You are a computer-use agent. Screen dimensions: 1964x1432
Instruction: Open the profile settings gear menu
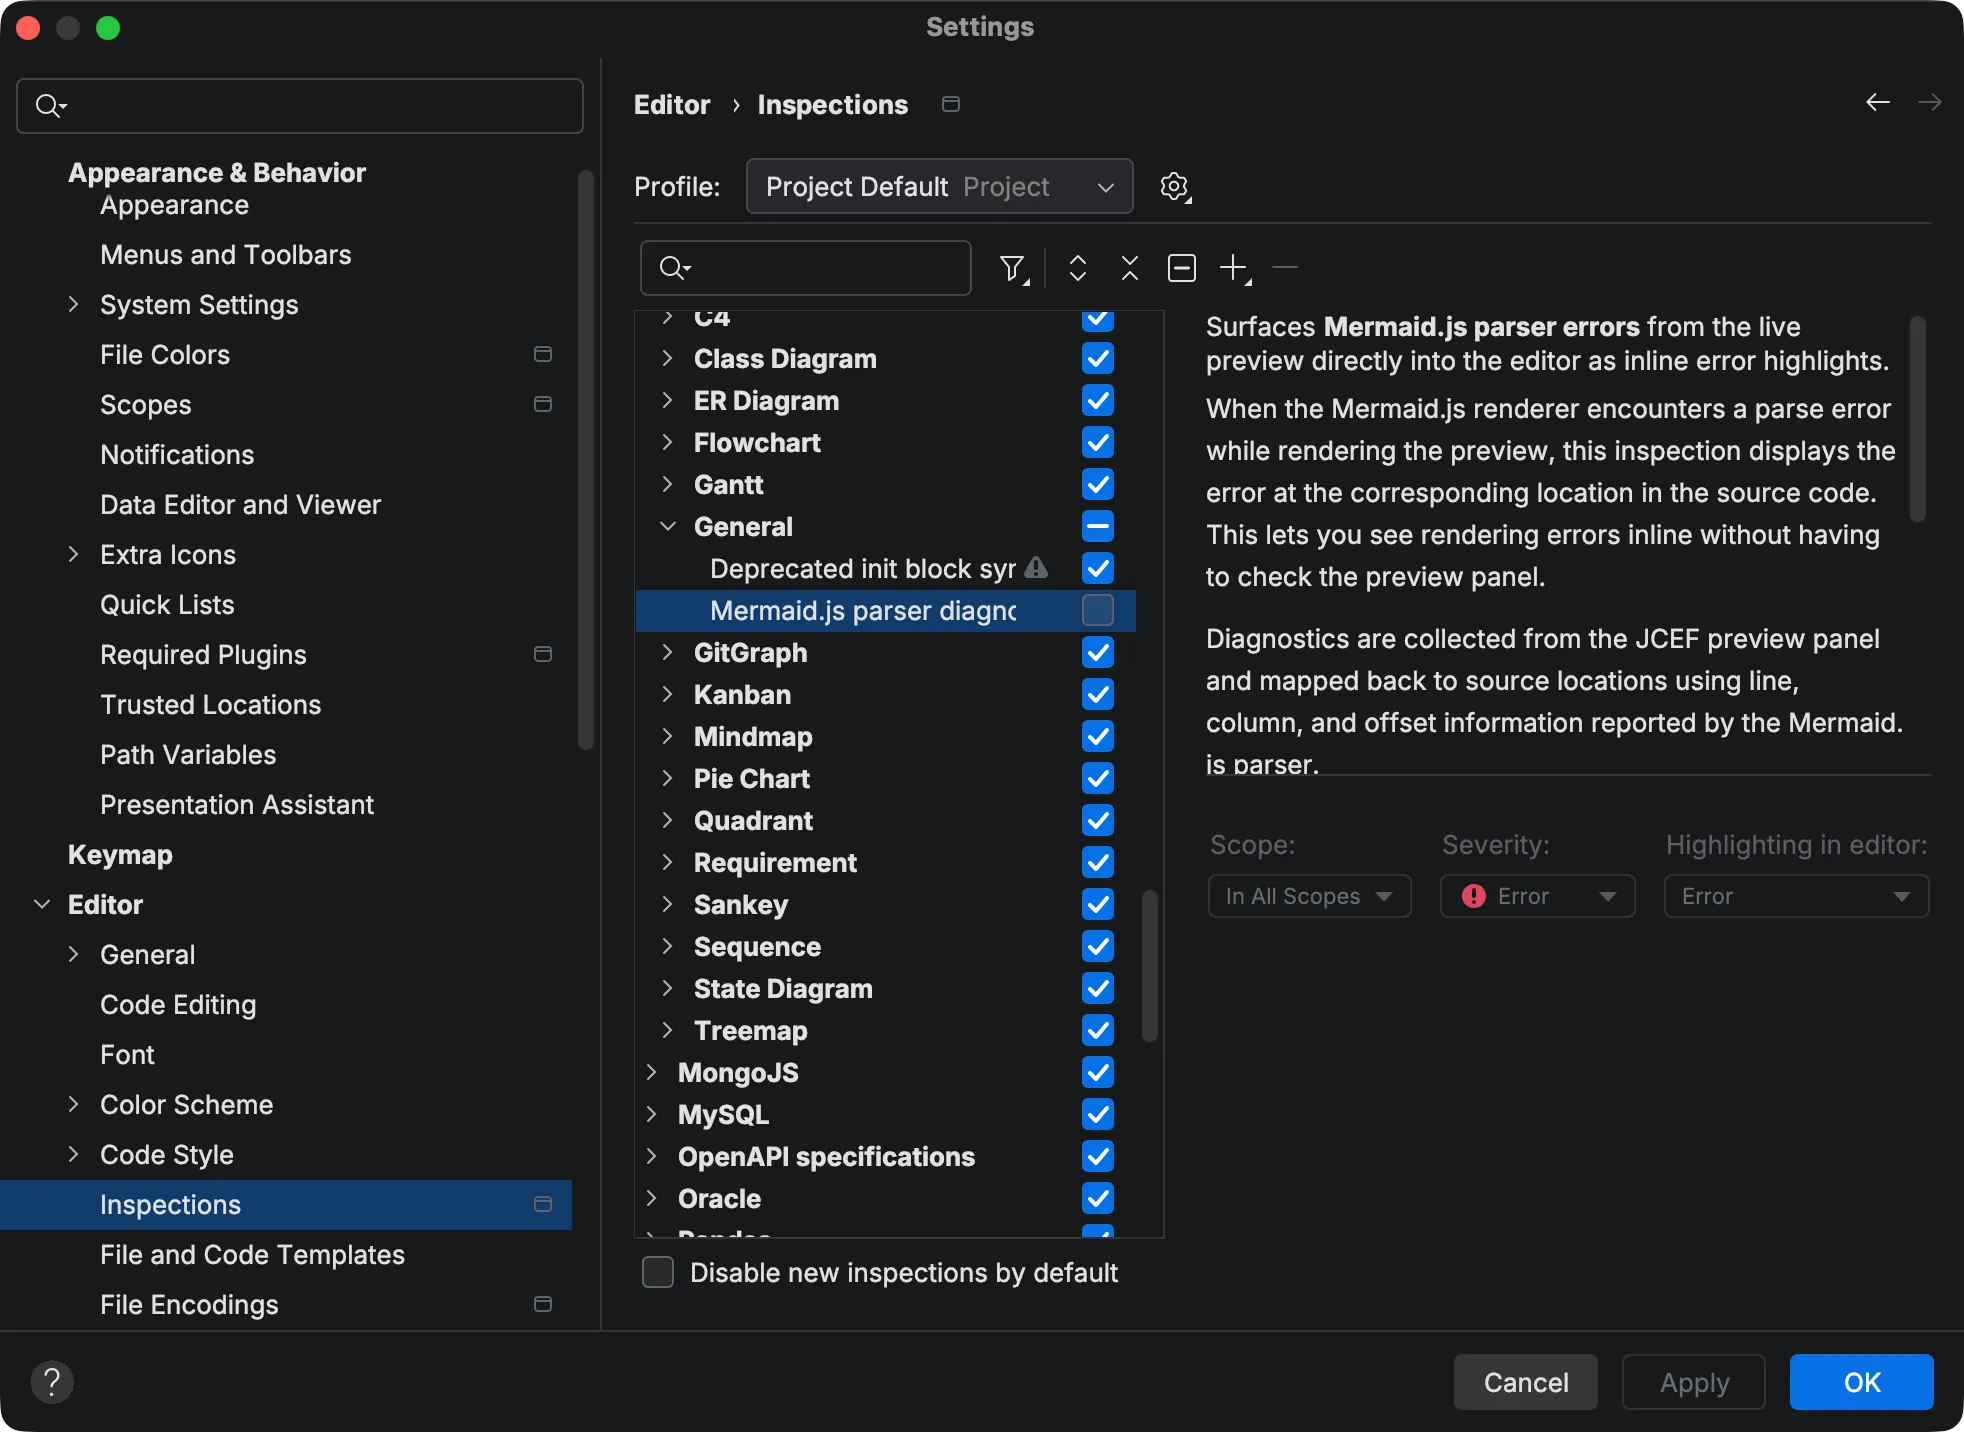point(1175,186)
